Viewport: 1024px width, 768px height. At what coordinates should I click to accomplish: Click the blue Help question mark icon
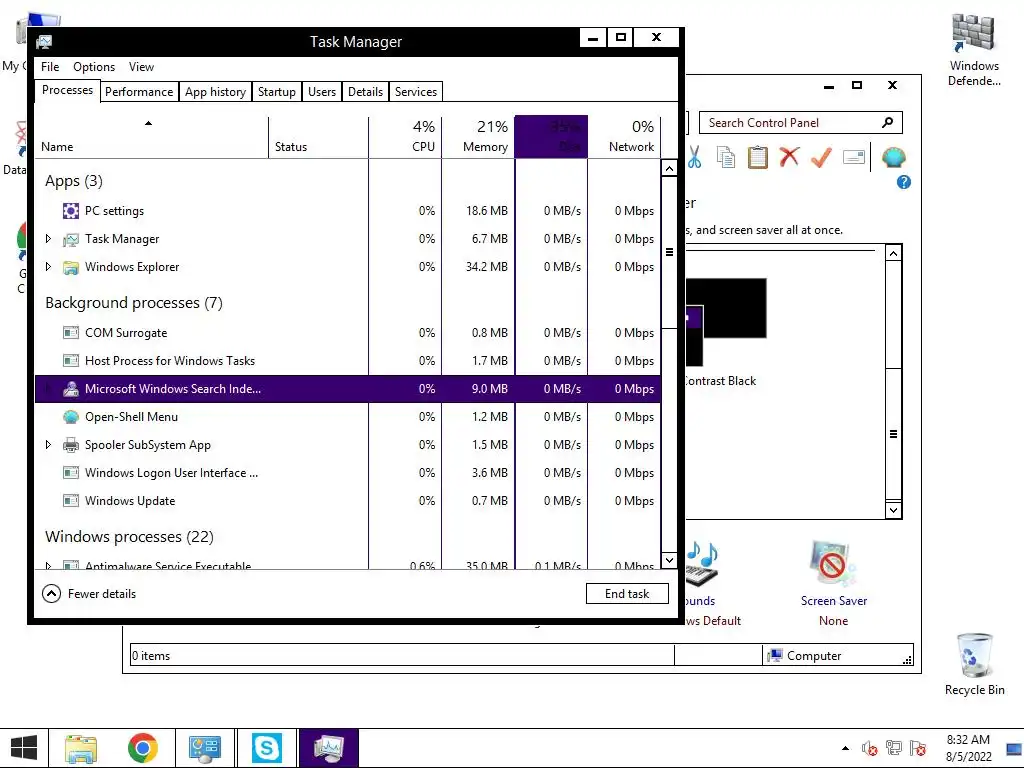point(904,182)
